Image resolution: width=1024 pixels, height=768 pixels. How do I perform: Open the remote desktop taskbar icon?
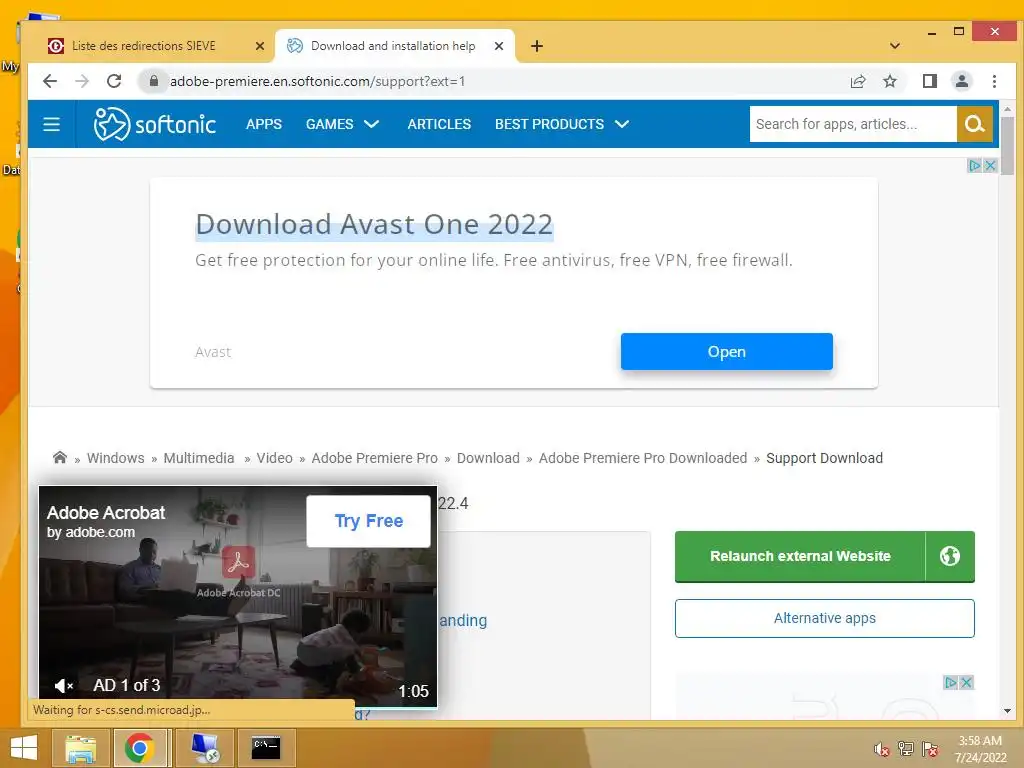tap(205, 748)
